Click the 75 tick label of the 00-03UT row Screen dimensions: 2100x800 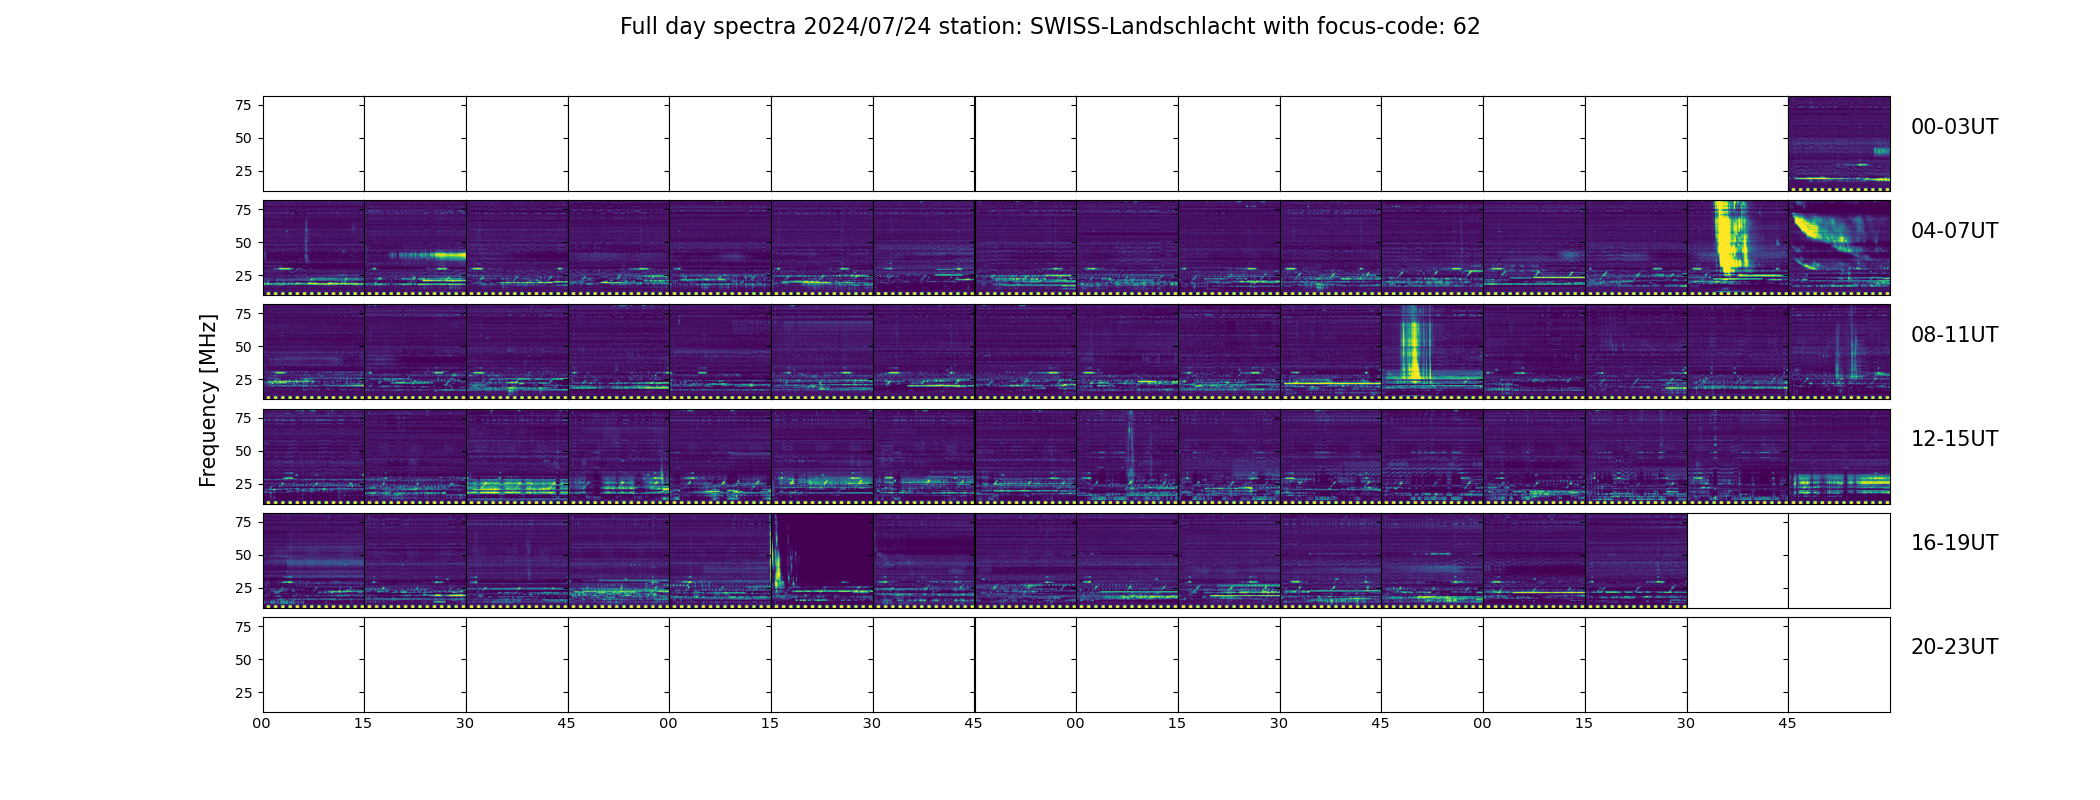[243, 105]
